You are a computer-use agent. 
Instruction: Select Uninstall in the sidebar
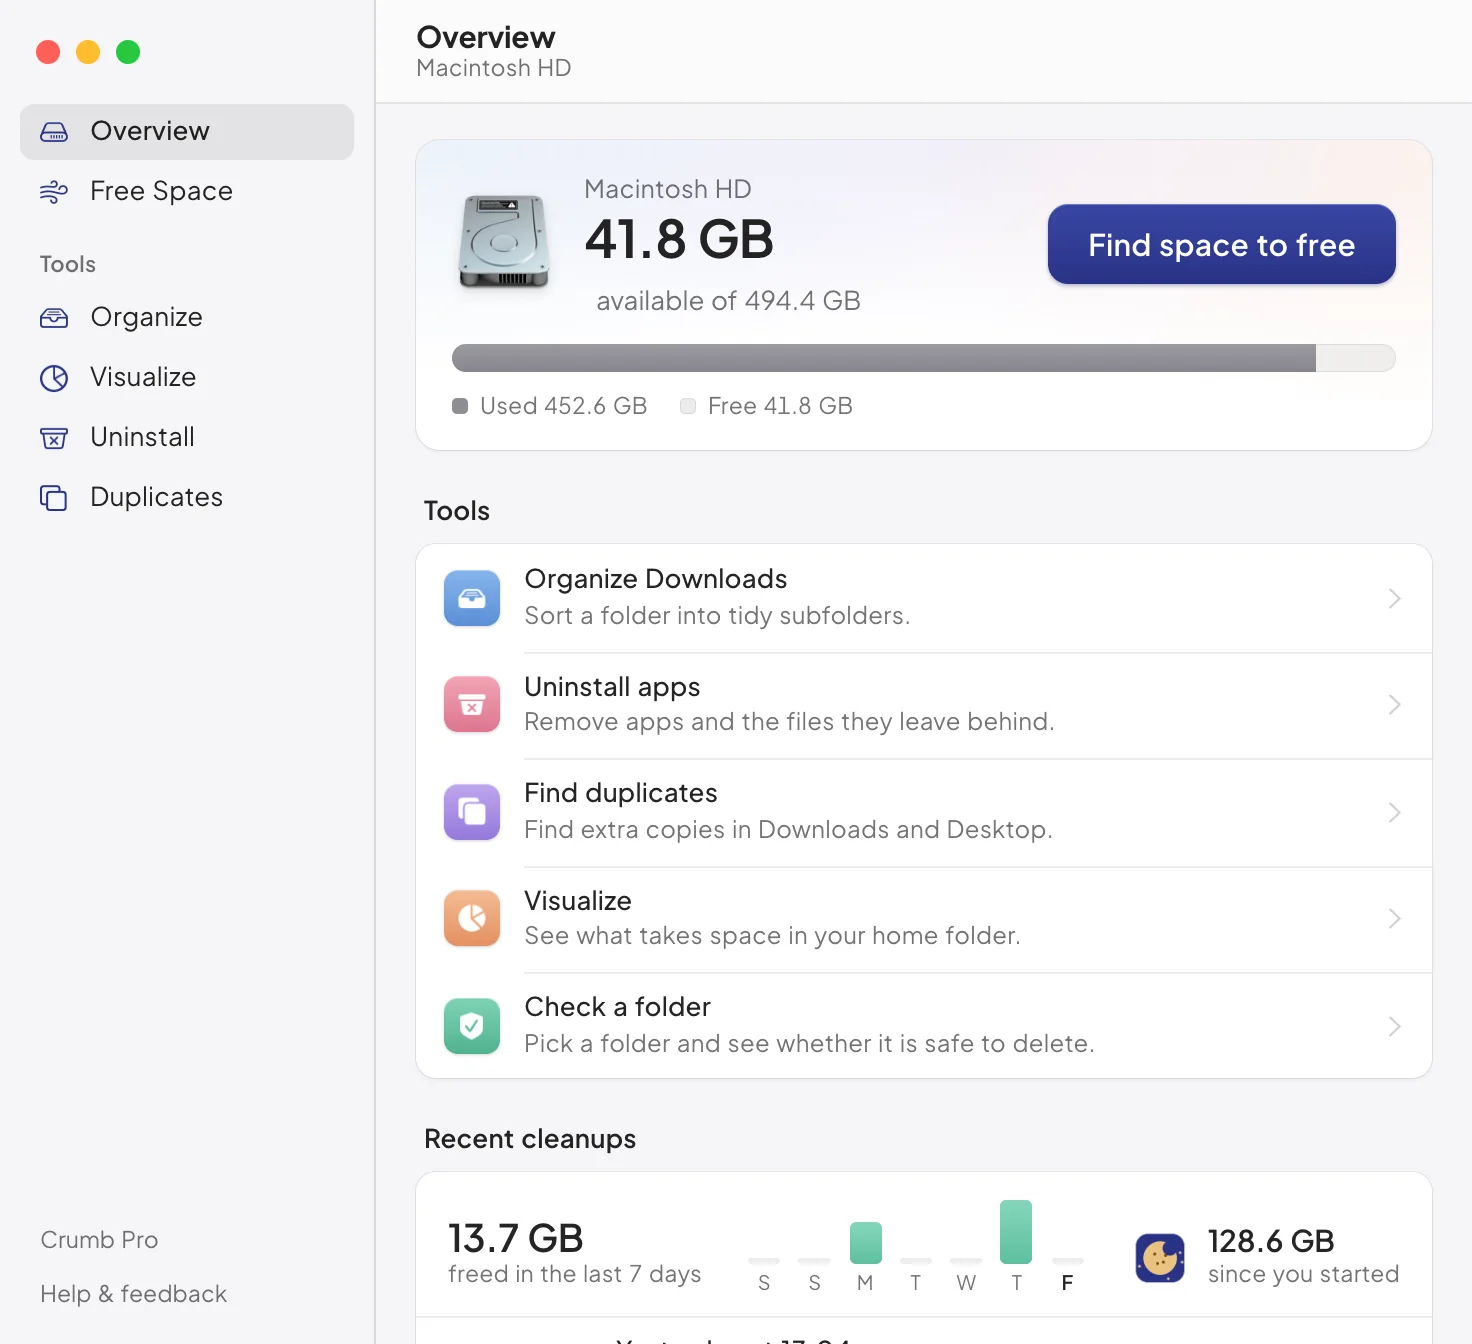(187, 438)
